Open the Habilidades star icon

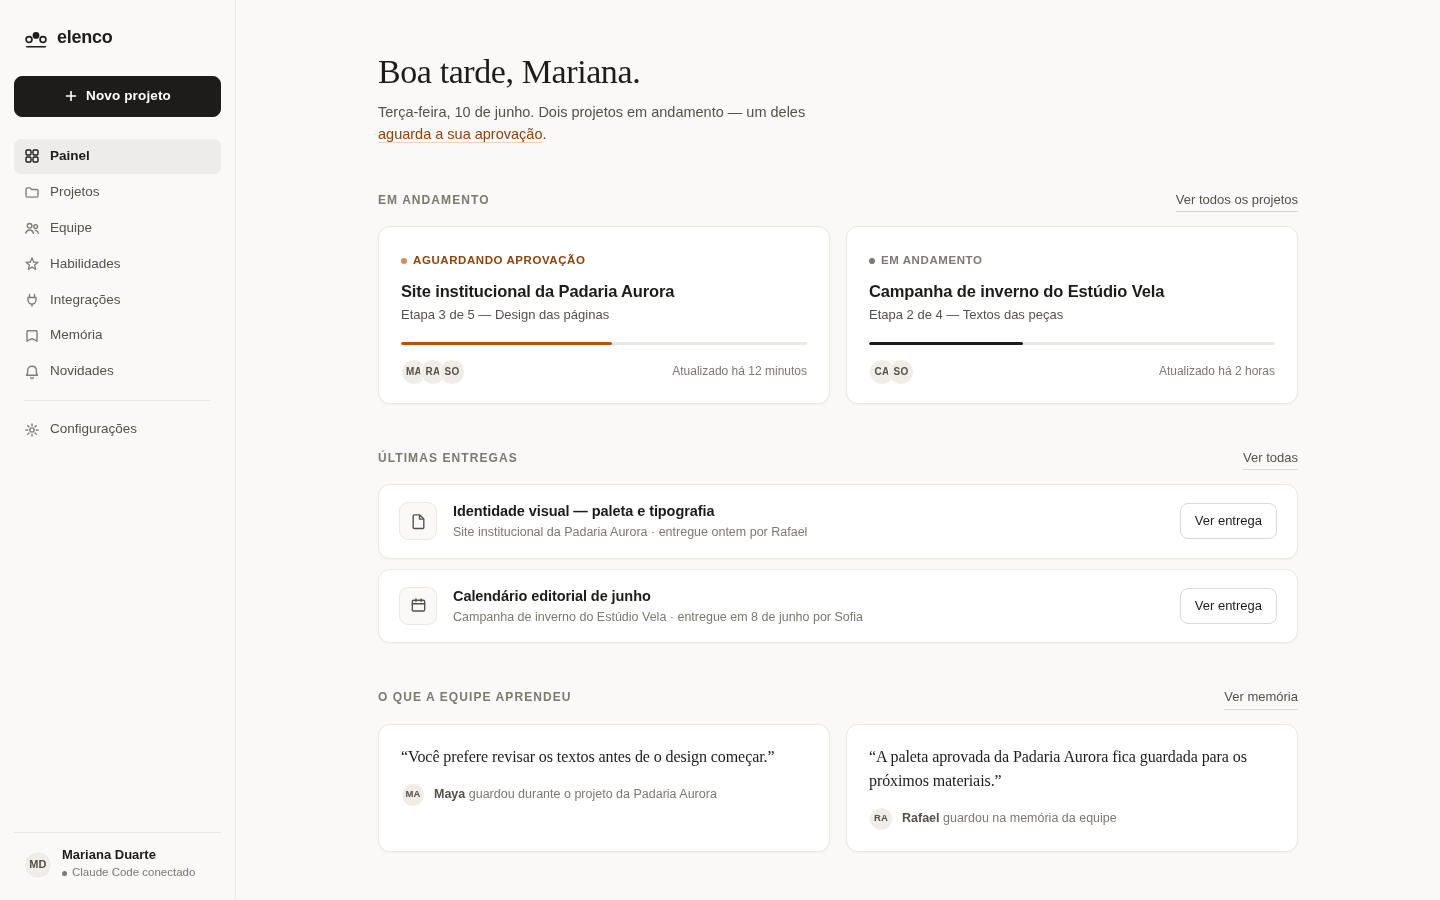tap(32, 264)
